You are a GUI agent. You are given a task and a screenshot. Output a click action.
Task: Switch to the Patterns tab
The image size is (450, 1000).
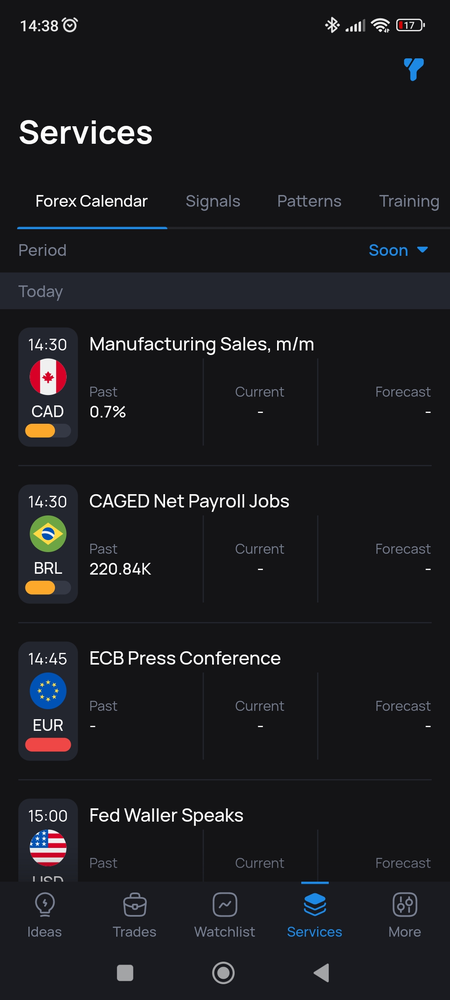click(309, 202)
